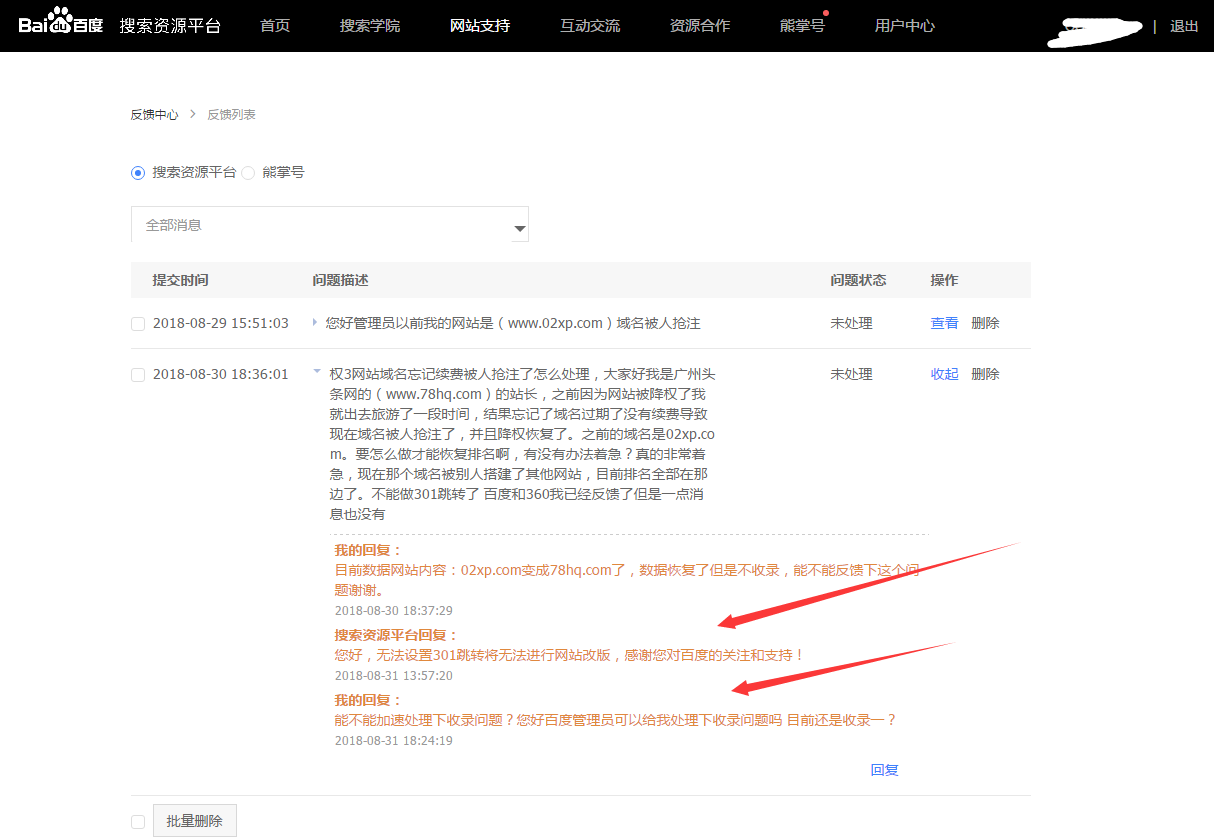1214x839 pixels.
Task: Tick checkbox for 2018-08-30 18:36:01 feedback
Action: coord(138,375)
